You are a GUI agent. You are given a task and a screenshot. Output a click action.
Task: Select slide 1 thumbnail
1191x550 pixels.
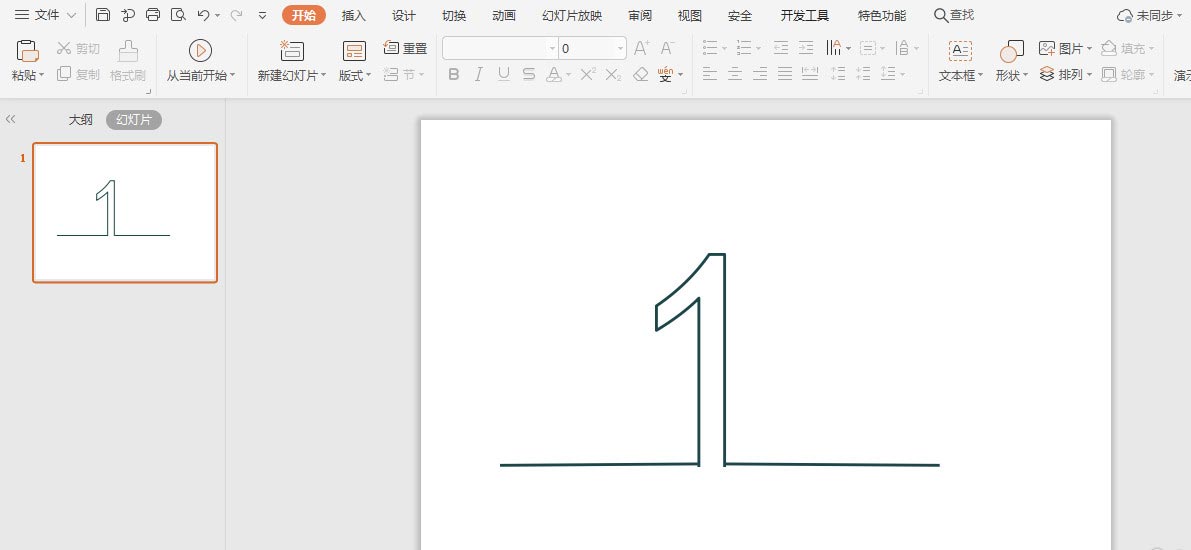coord(125,213)
